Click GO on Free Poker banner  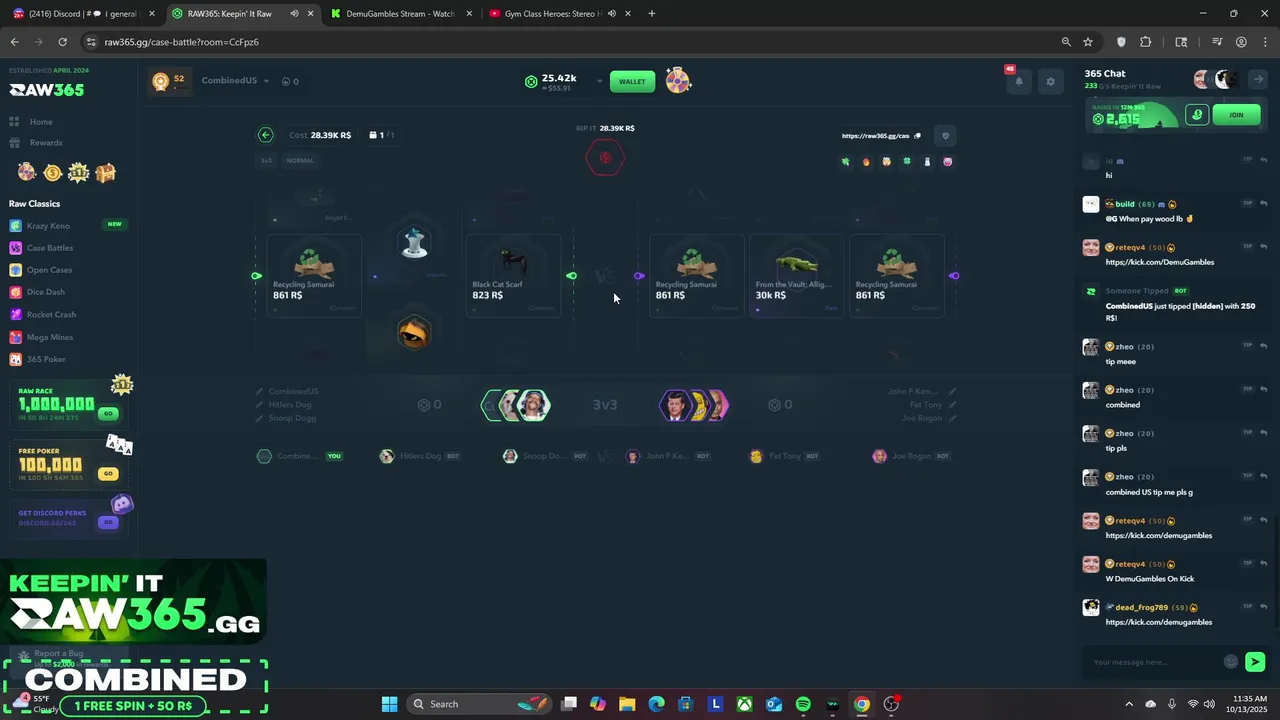108,473
